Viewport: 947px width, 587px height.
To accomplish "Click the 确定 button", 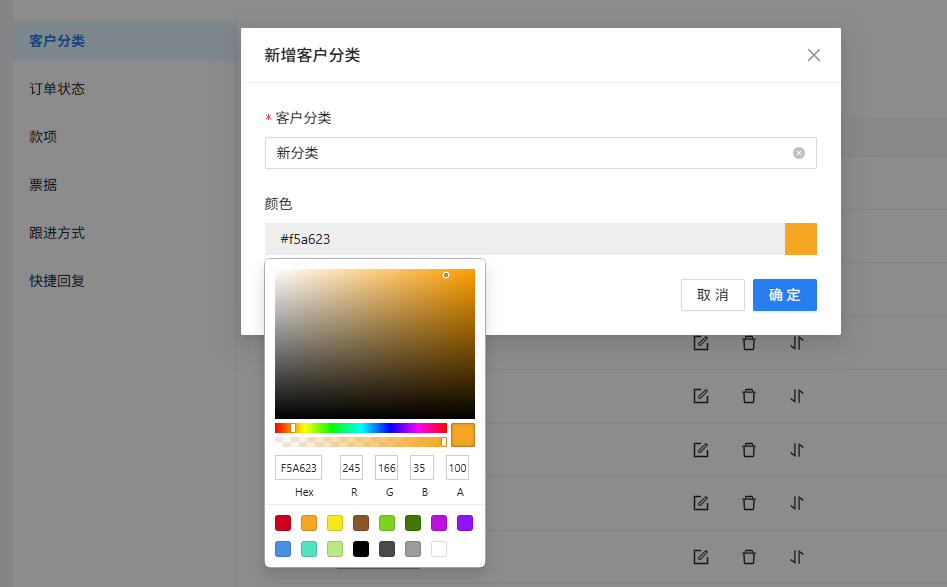I will 785,295.
